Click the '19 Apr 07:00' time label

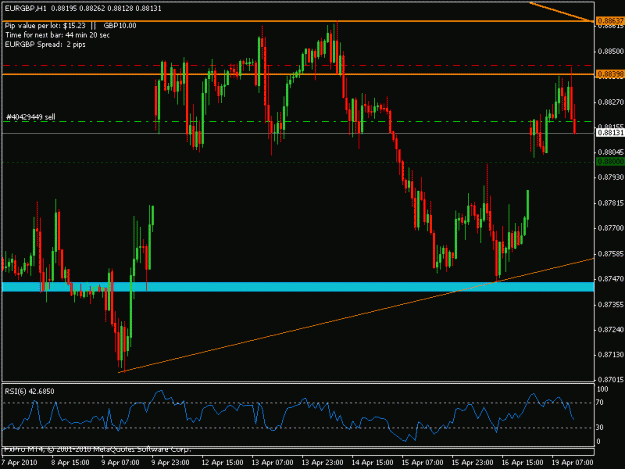coord(572,463)
